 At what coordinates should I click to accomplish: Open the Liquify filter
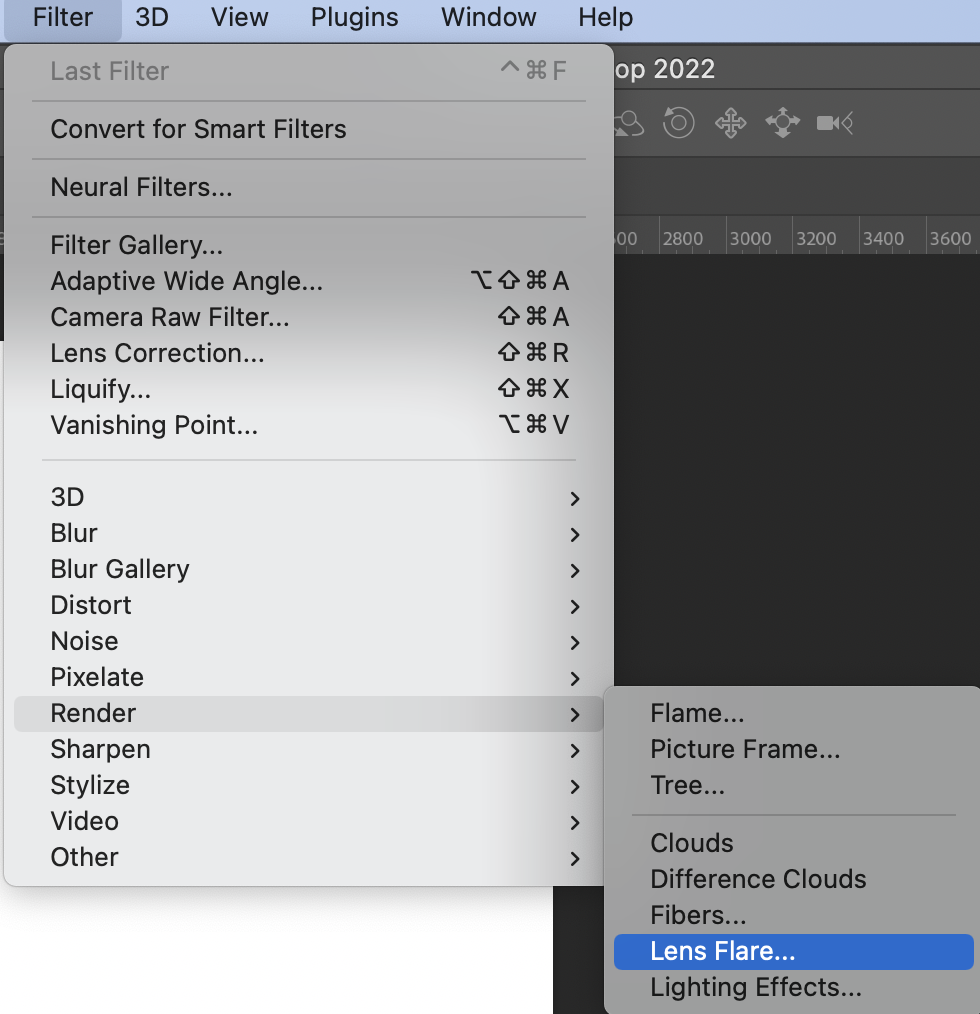[100, 389]
